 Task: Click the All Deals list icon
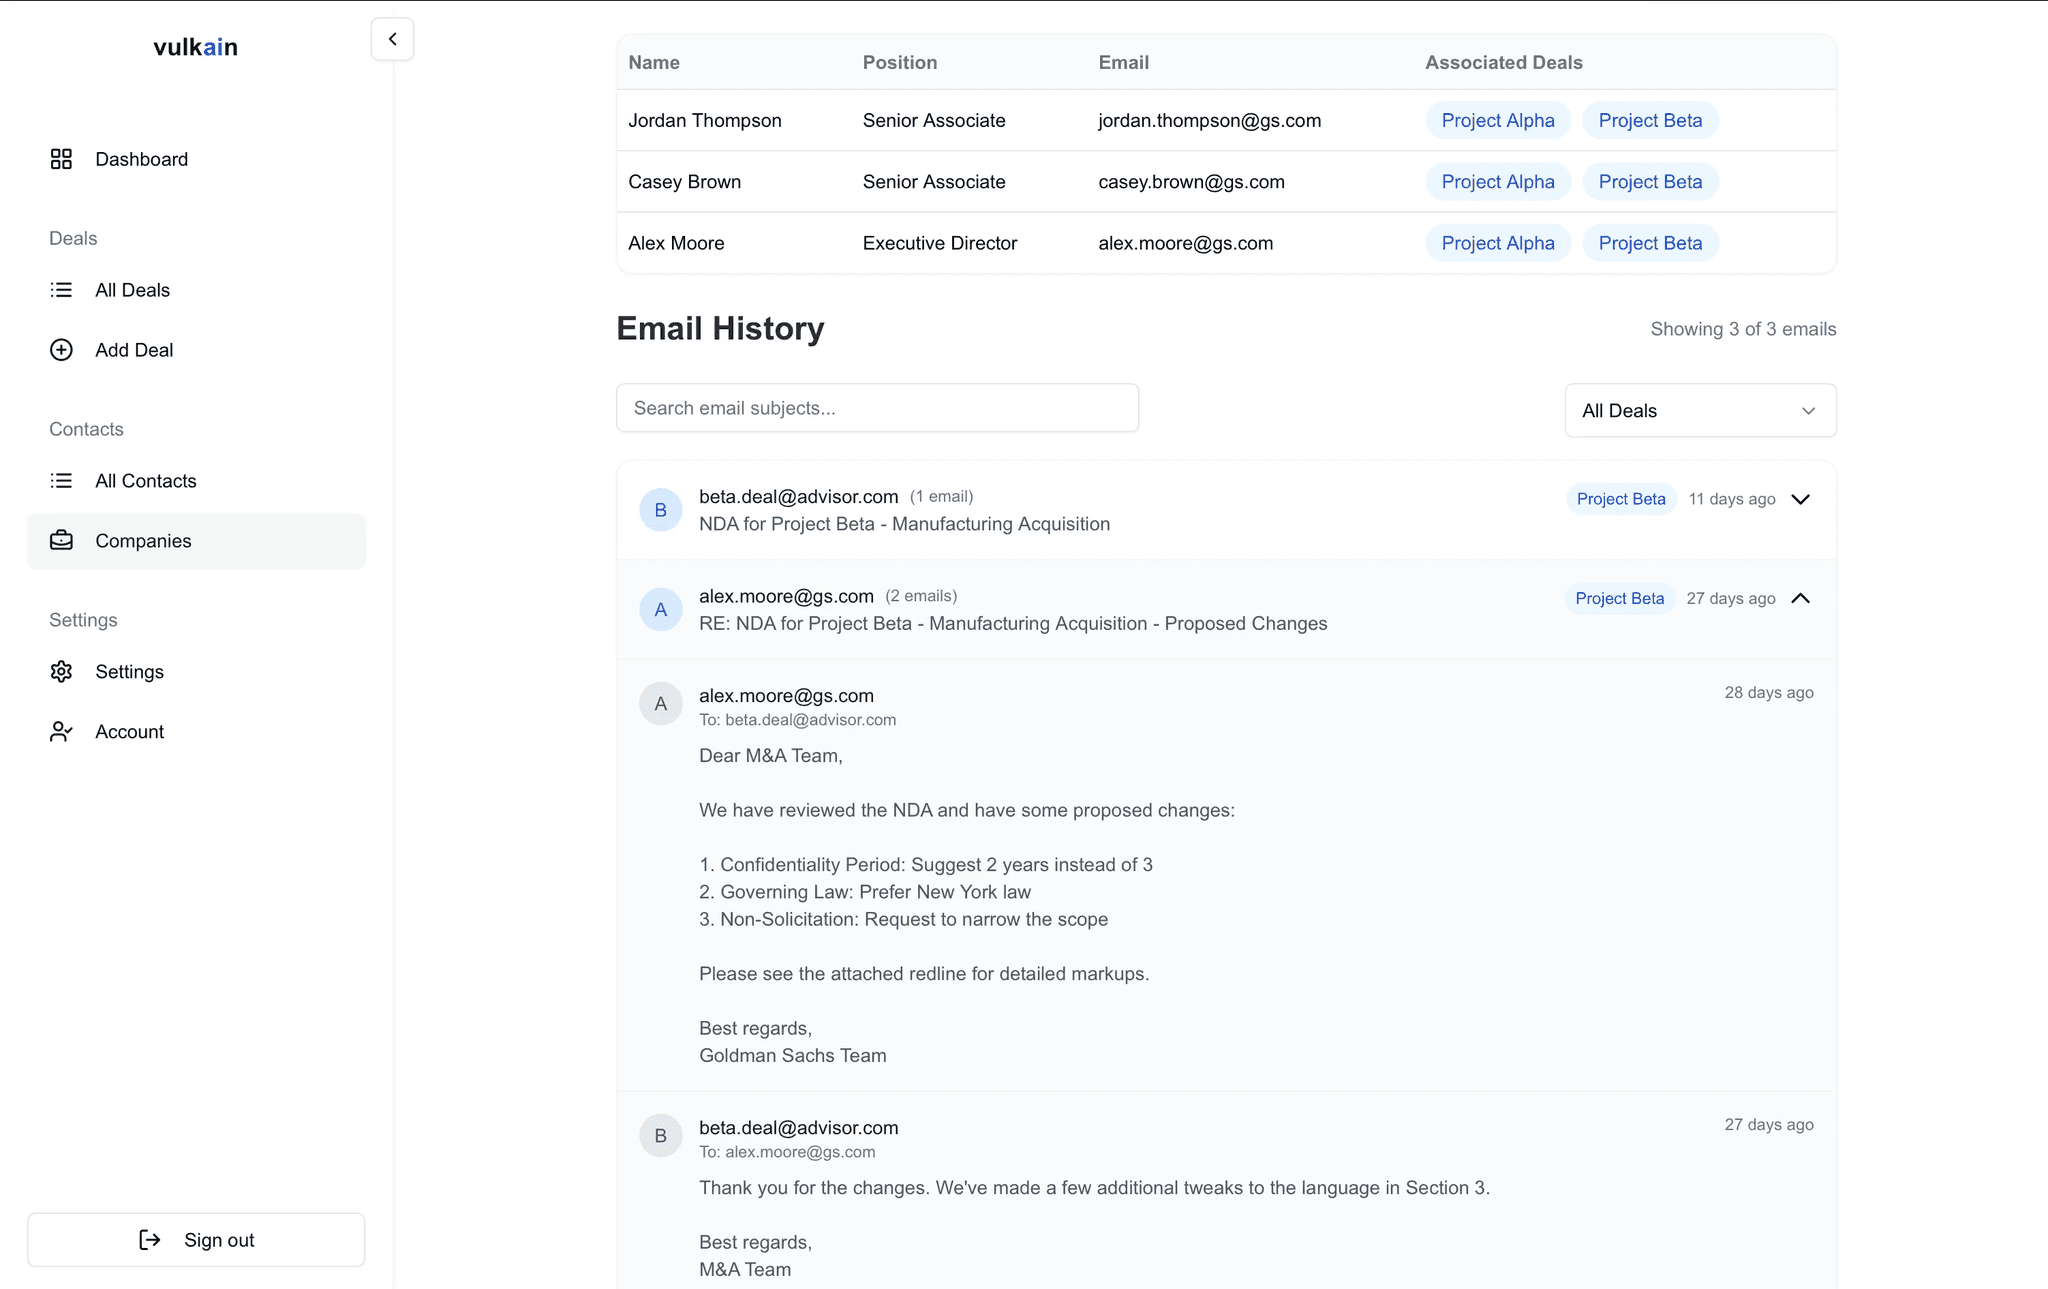[61, 290]
